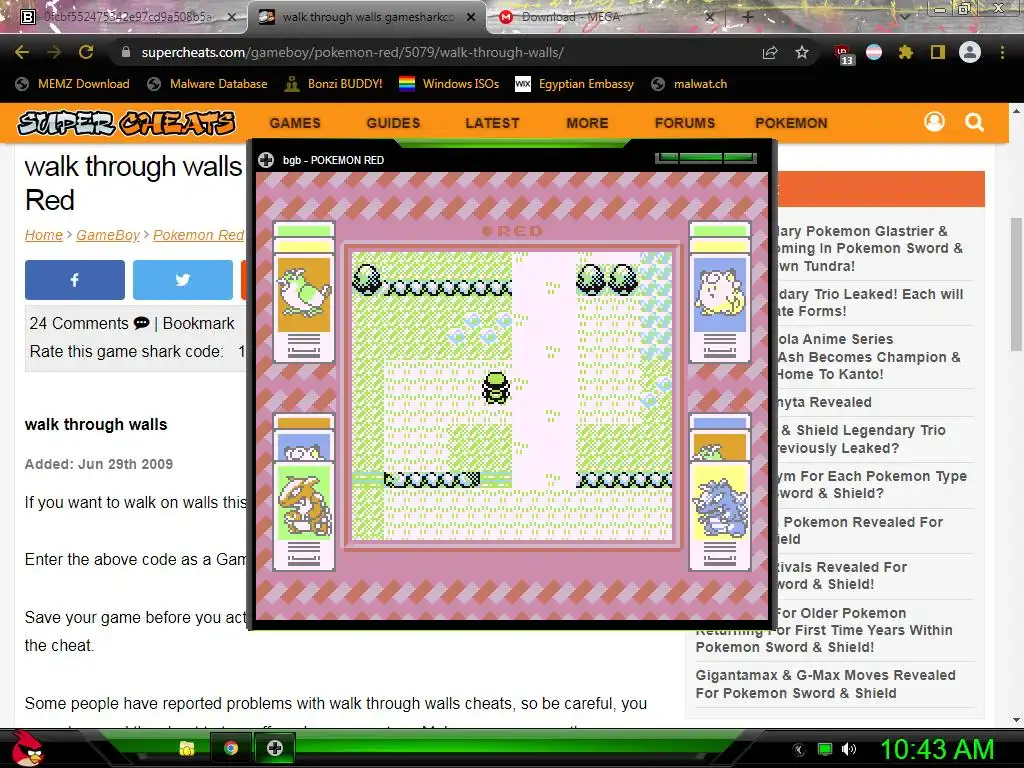Screen dimensions: 1024x768
Task: Click the volume speaker tray icon
Action: 849,749
